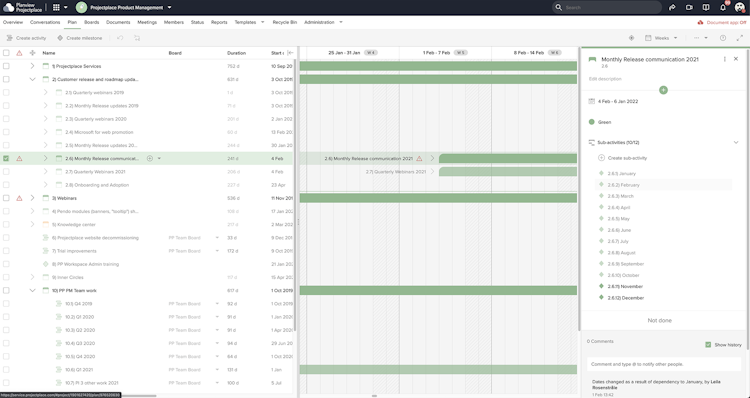Viewport: 750px width, 398px height.
Task: Click the undo arrow in the plan toolbar
Action: click(120, 38)
